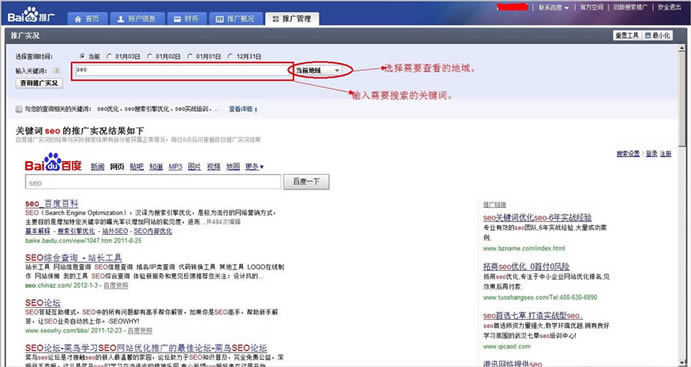The image size is (691, 367).
Task: Click the Baidu 百度 paw logo in results
Action: (x=53, y=163)
